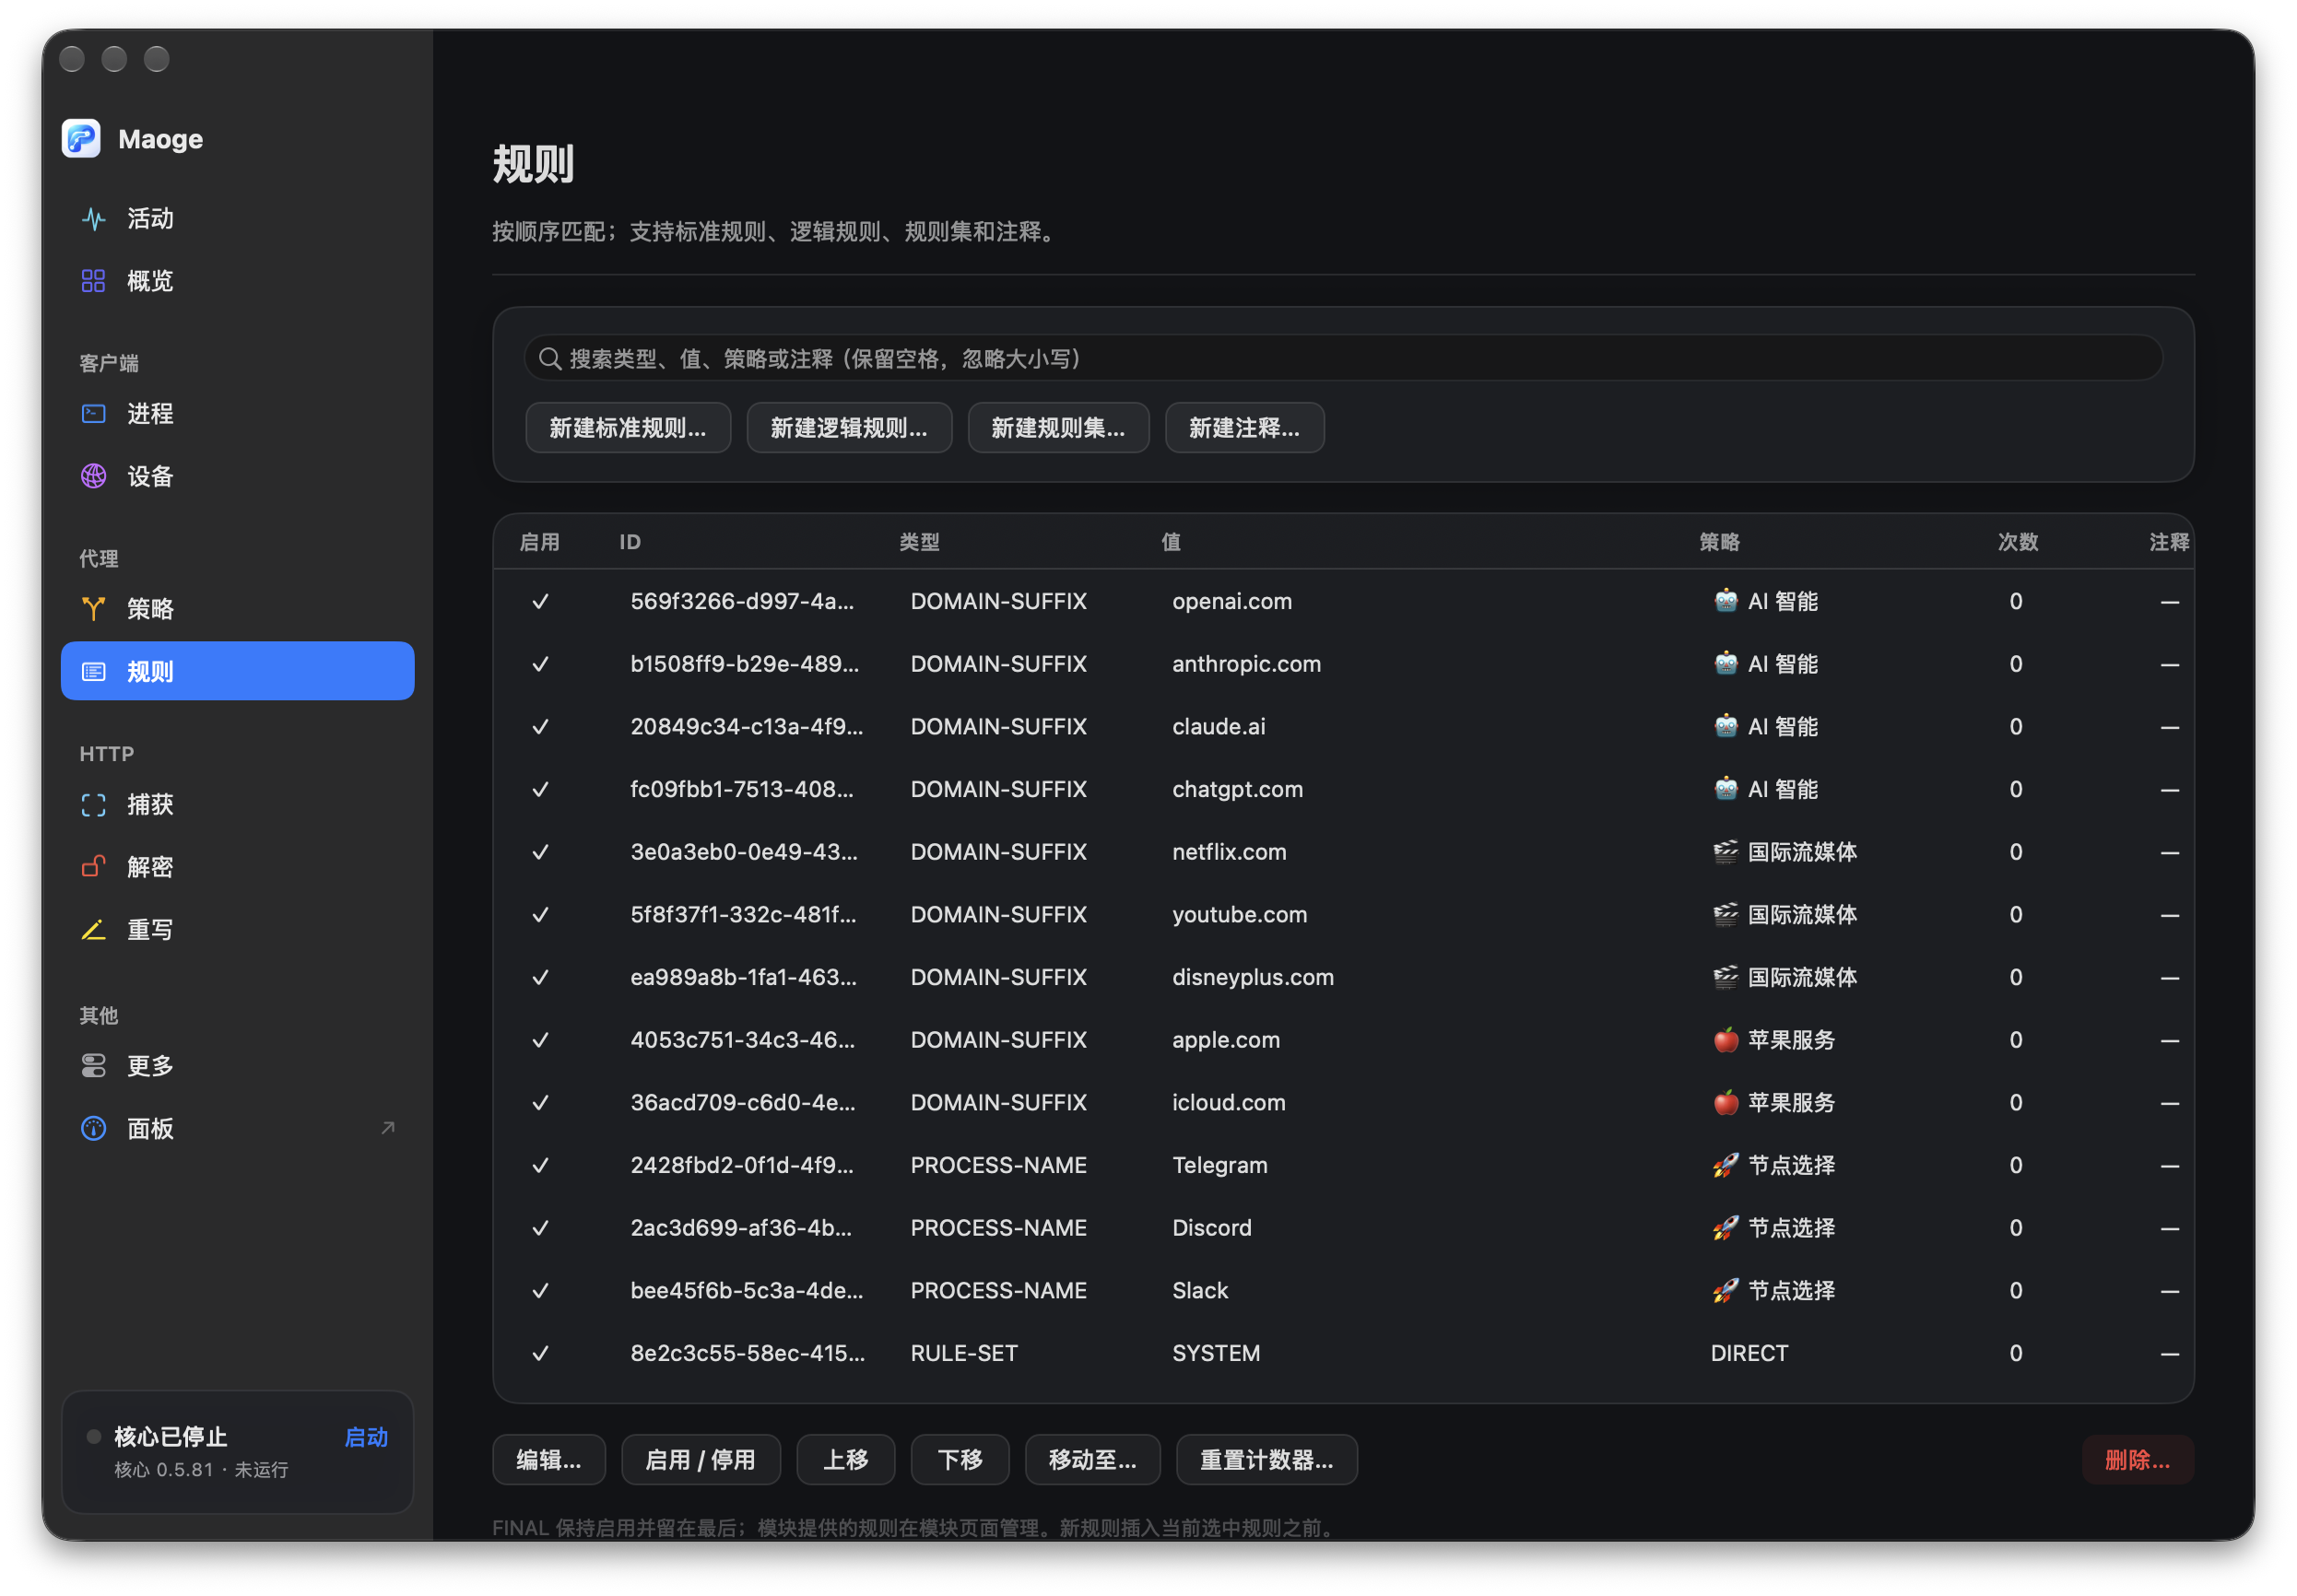This screenshot has height=1596, width=2297.
Task: Click the 启动 link to start core
Action: click(365, 1436)
